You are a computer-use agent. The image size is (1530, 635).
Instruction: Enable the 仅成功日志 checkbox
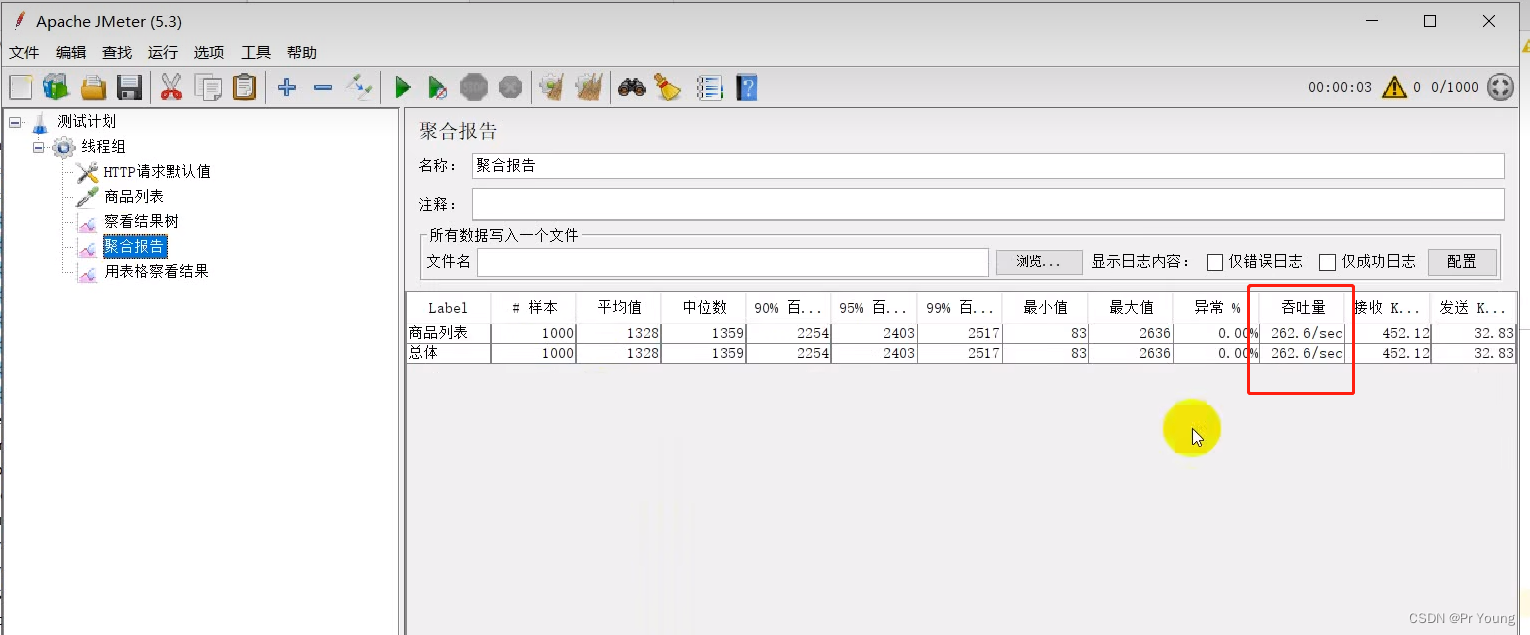click(x=1328, y=262)
